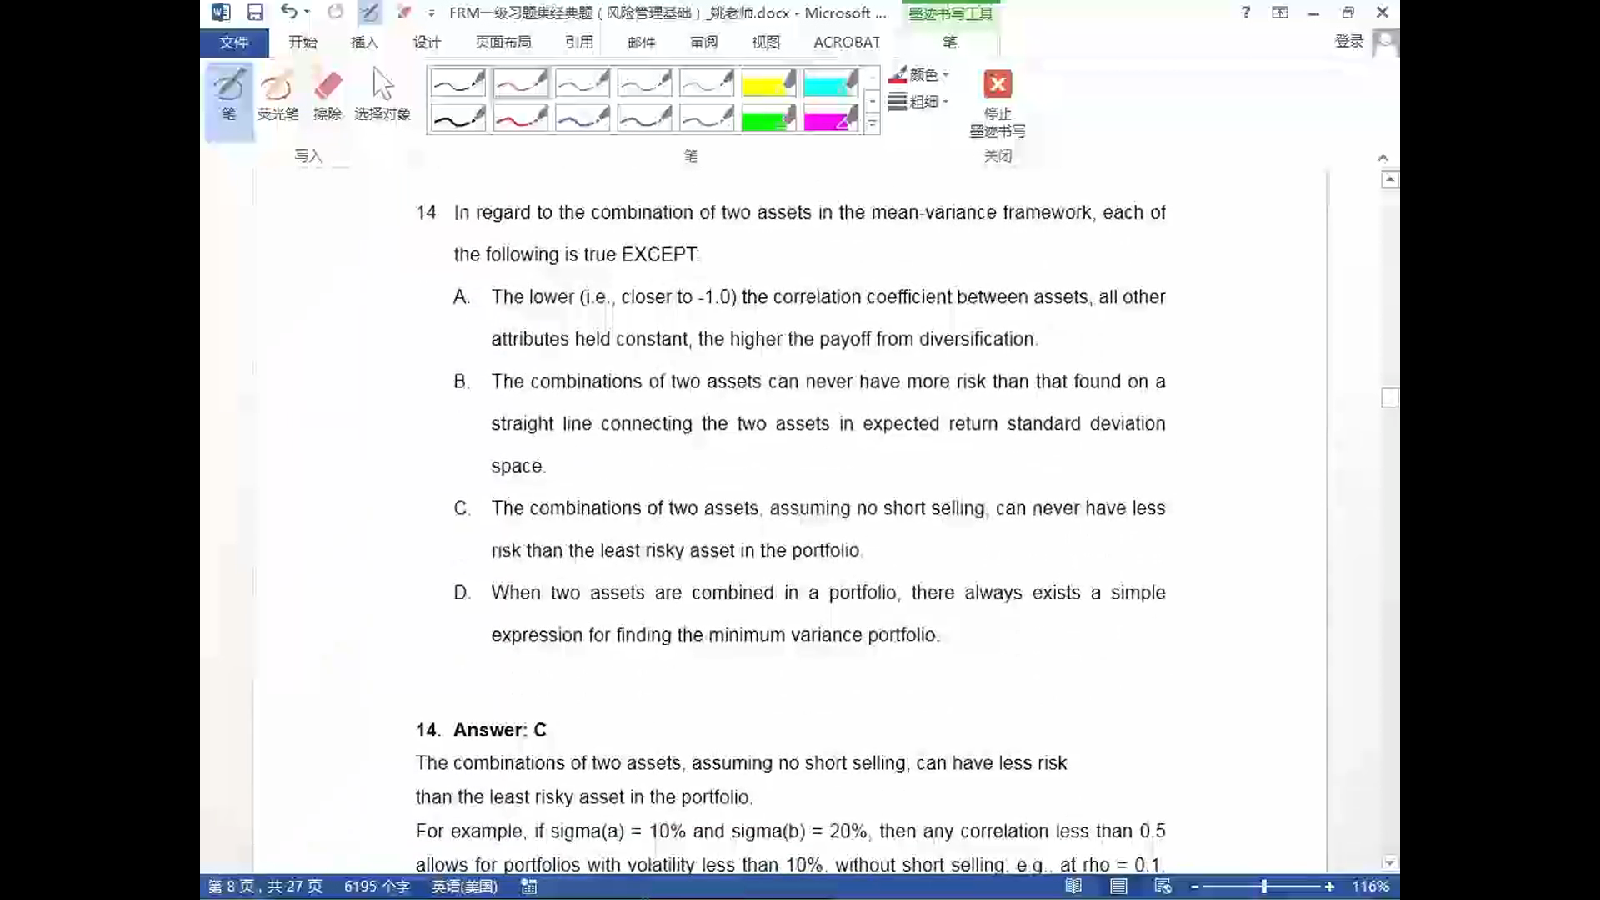This screenshot has height=900, width=1600.
Task: Show the next row of the pen gallery
Action: coord(872,101)
